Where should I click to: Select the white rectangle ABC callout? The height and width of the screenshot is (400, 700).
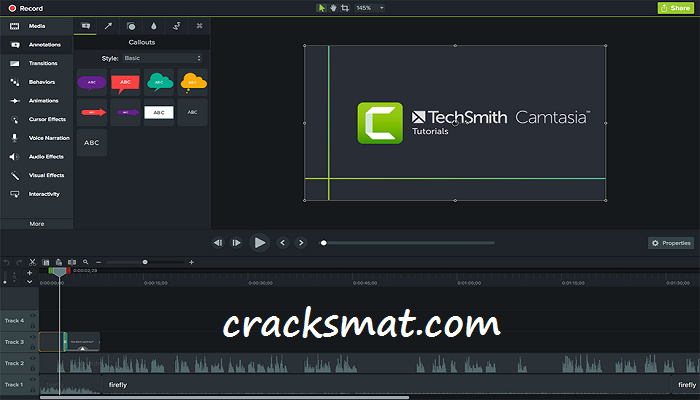(x=159, y=112)
